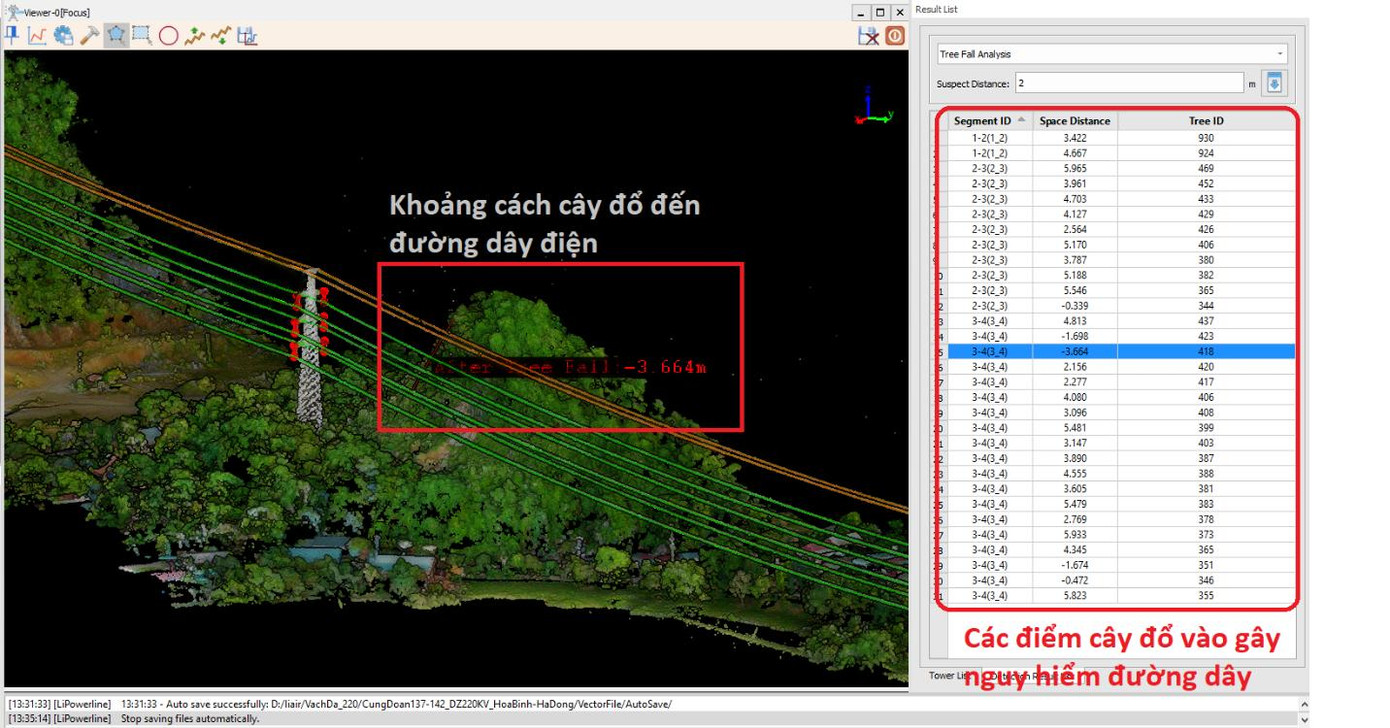Image resolution: width=1390 pixels, height=728 pixels.
Task: Open the span profile chart icon
Action: [x=247, y=36]
